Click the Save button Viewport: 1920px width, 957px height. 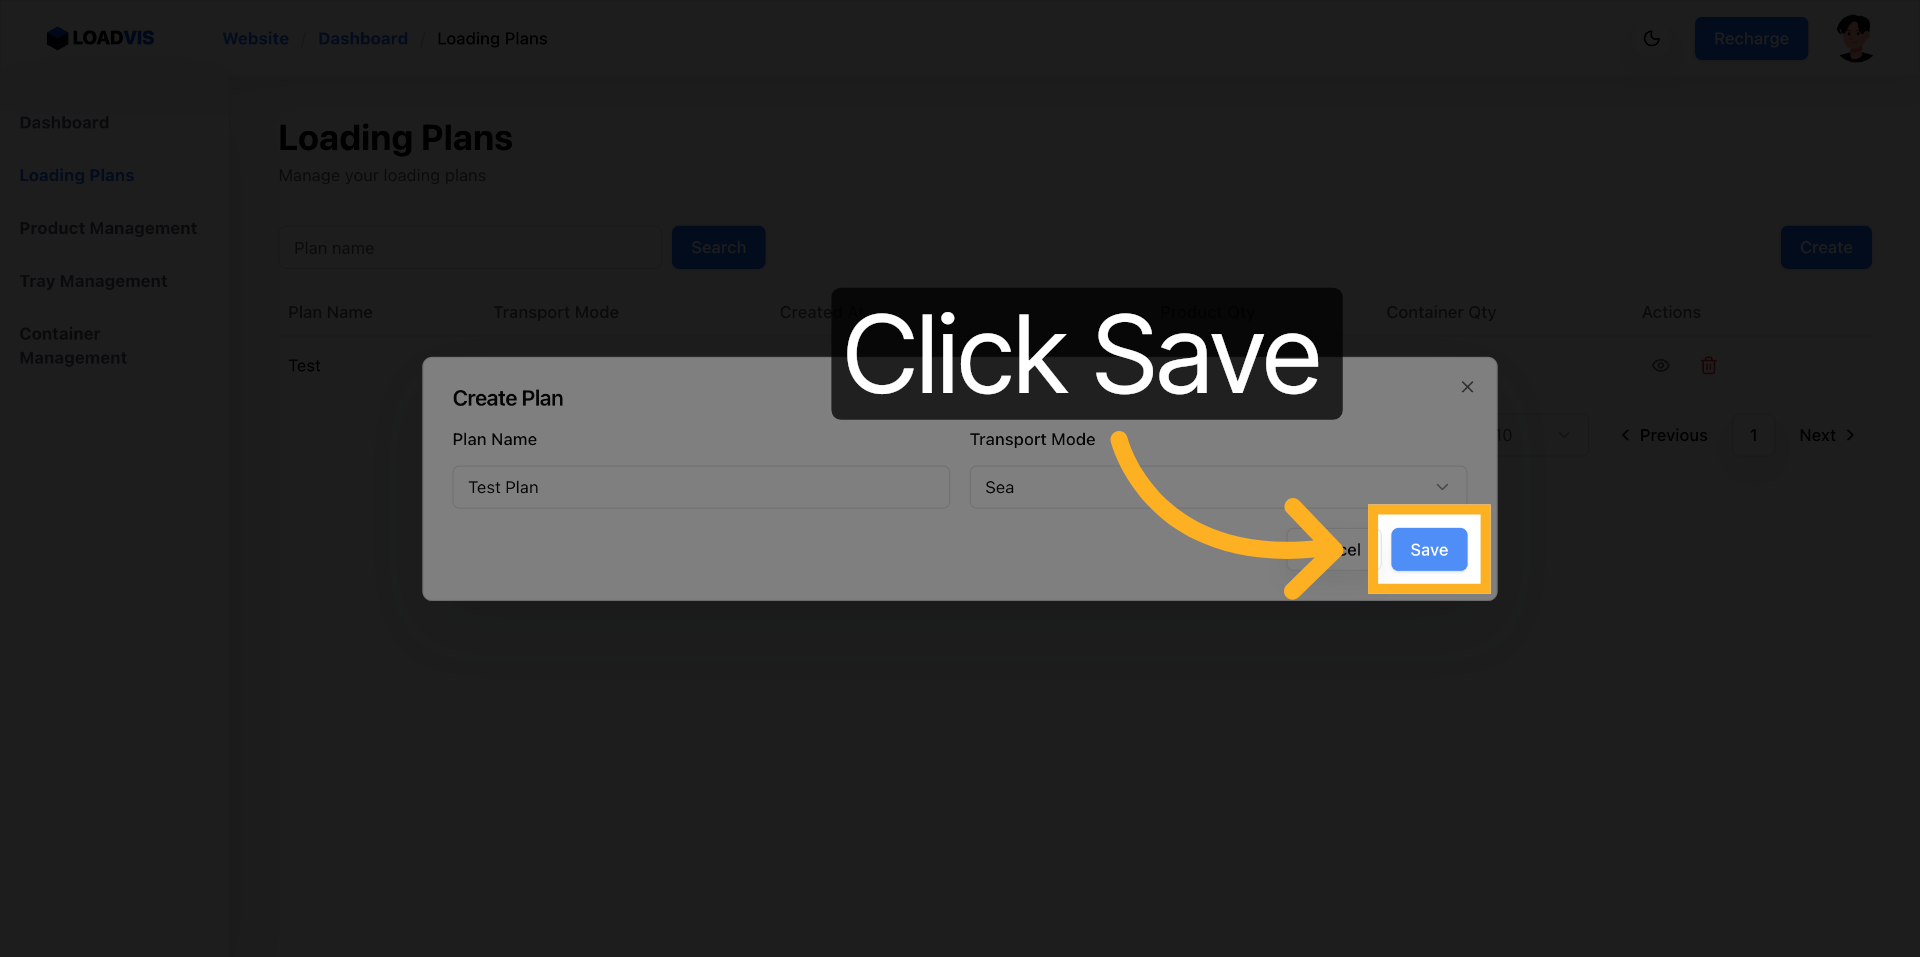click(1429, 550)
